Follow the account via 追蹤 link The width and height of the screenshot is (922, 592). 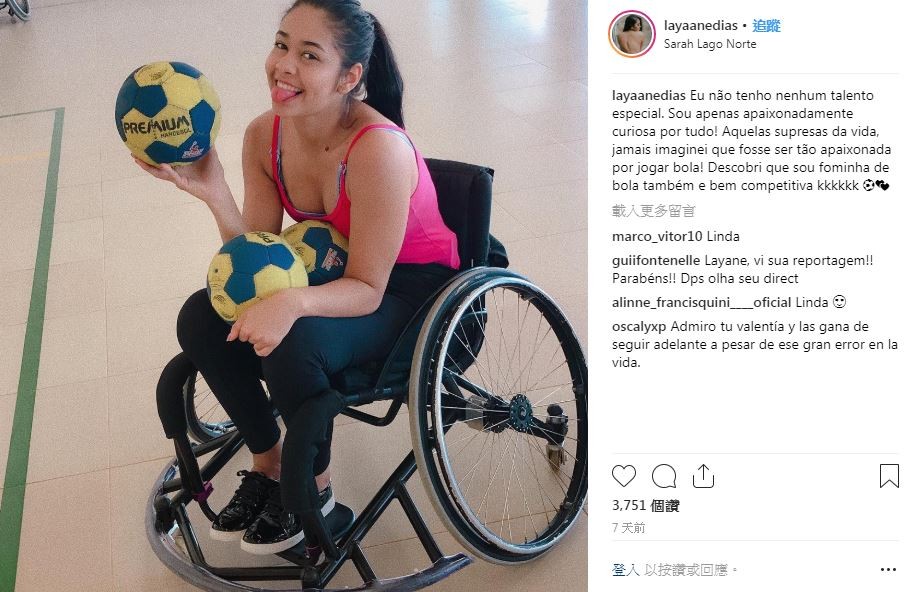coord(766,25)
